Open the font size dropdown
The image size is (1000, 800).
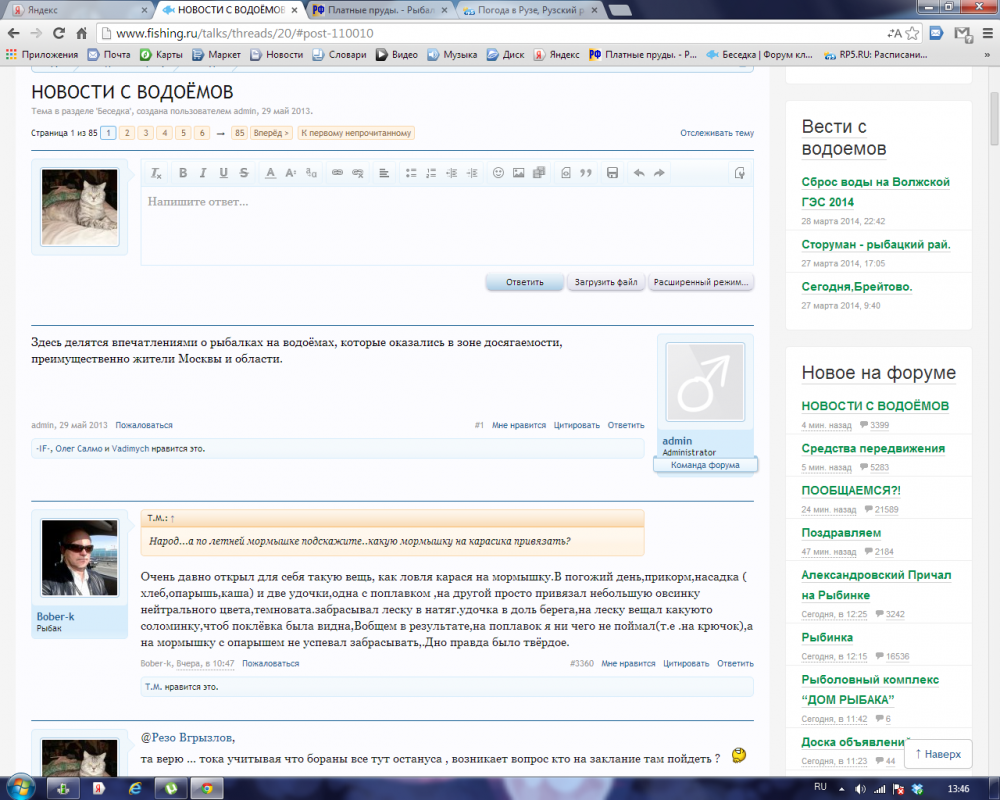tap(291, 173)
